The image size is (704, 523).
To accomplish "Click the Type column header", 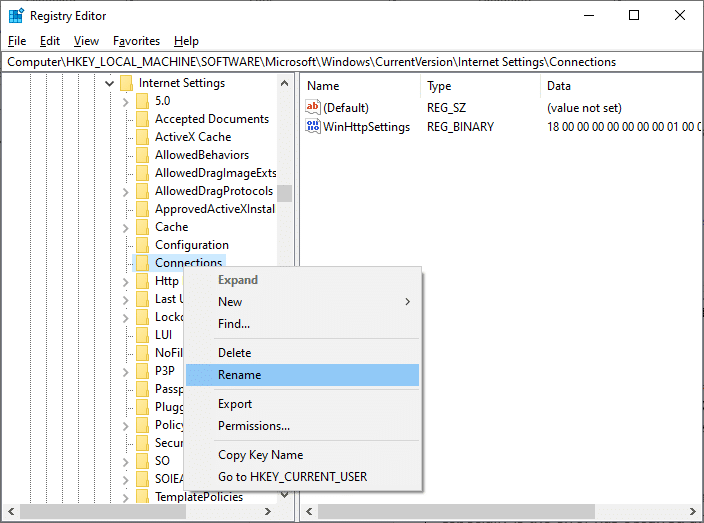I will click(x=480, y=86).
